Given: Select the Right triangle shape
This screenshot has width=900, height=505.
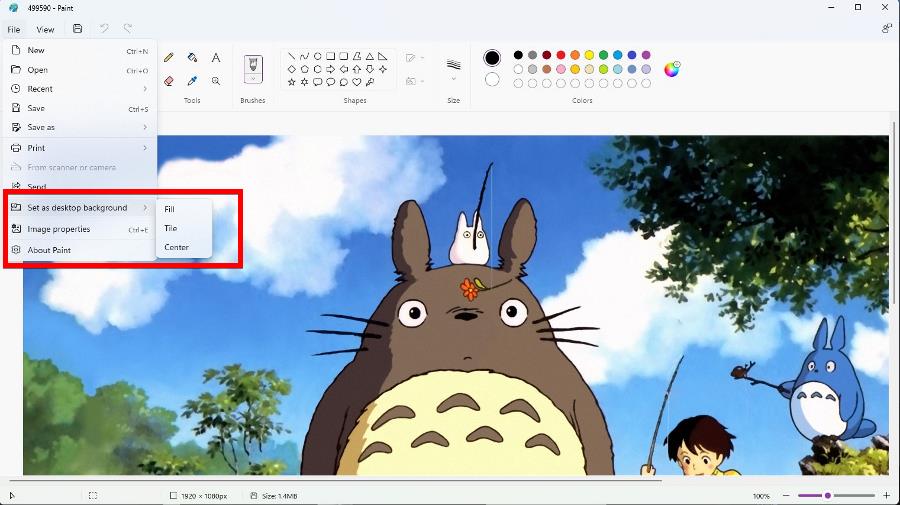Looking at the screenshot, I should 382,56.
